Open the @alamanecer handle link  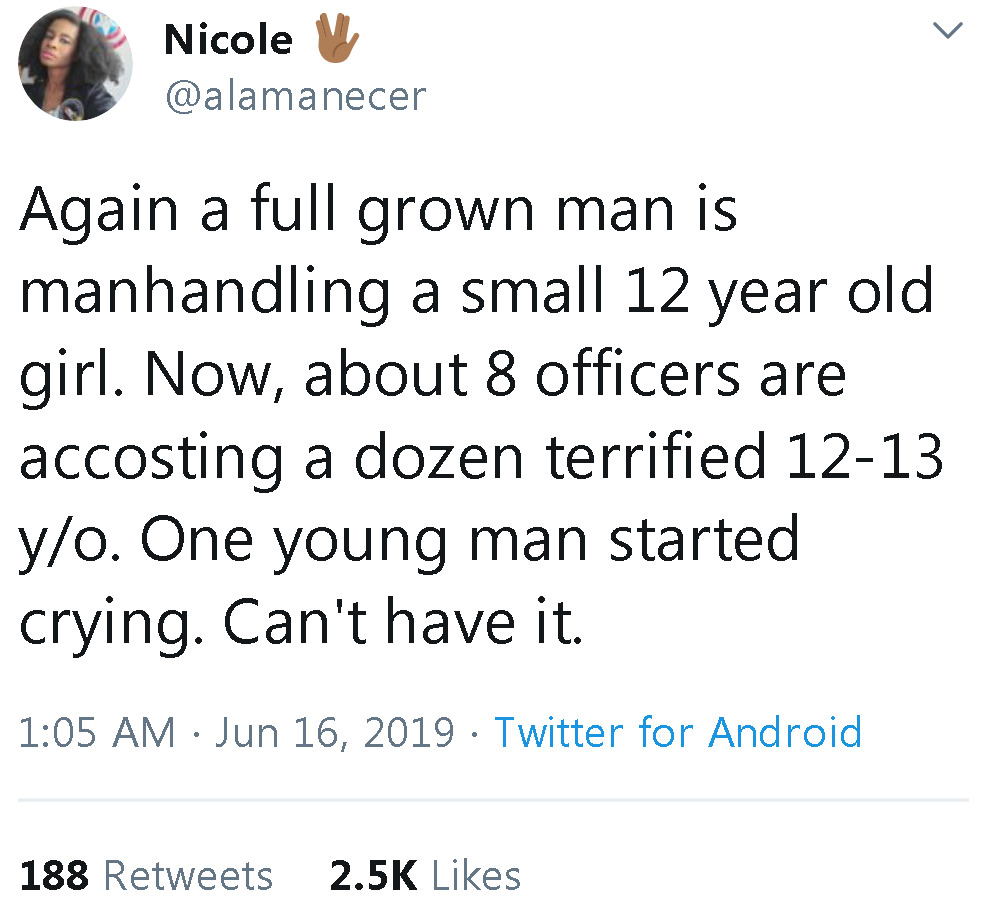296,97
